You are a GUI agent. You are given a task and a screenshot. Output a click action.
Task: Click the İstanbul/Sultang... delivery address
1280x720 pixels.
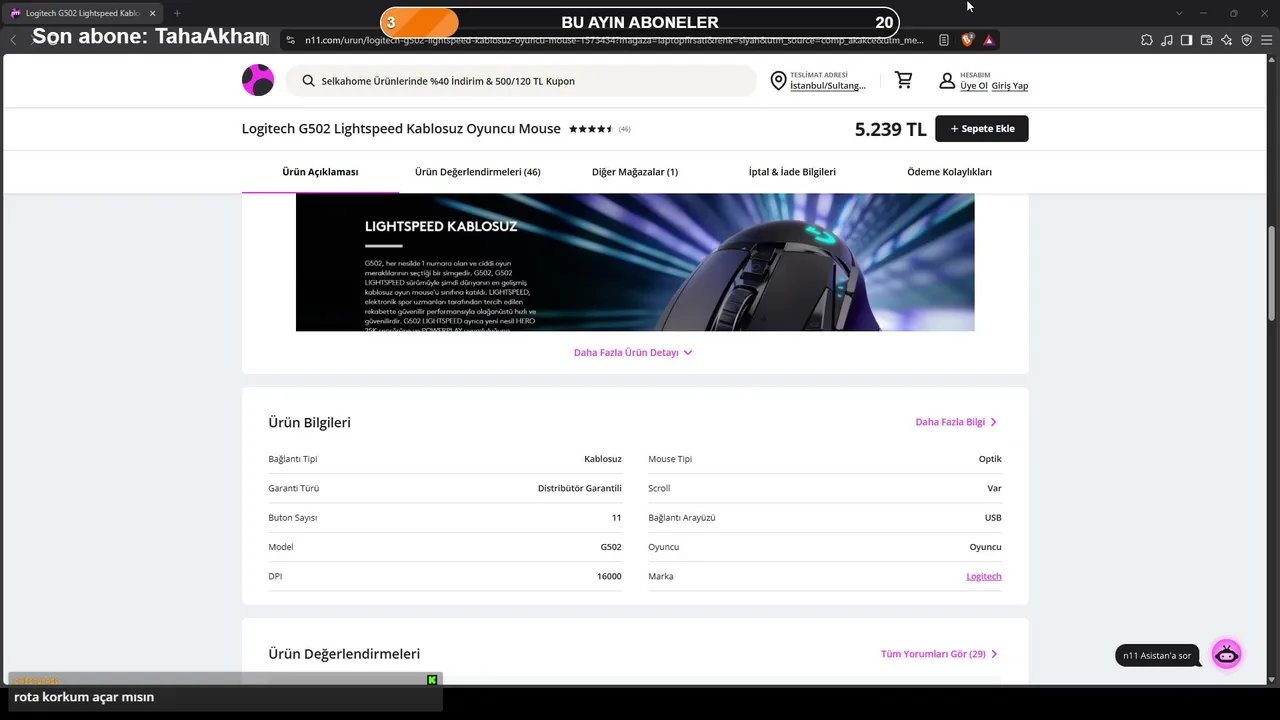(828, 86)
